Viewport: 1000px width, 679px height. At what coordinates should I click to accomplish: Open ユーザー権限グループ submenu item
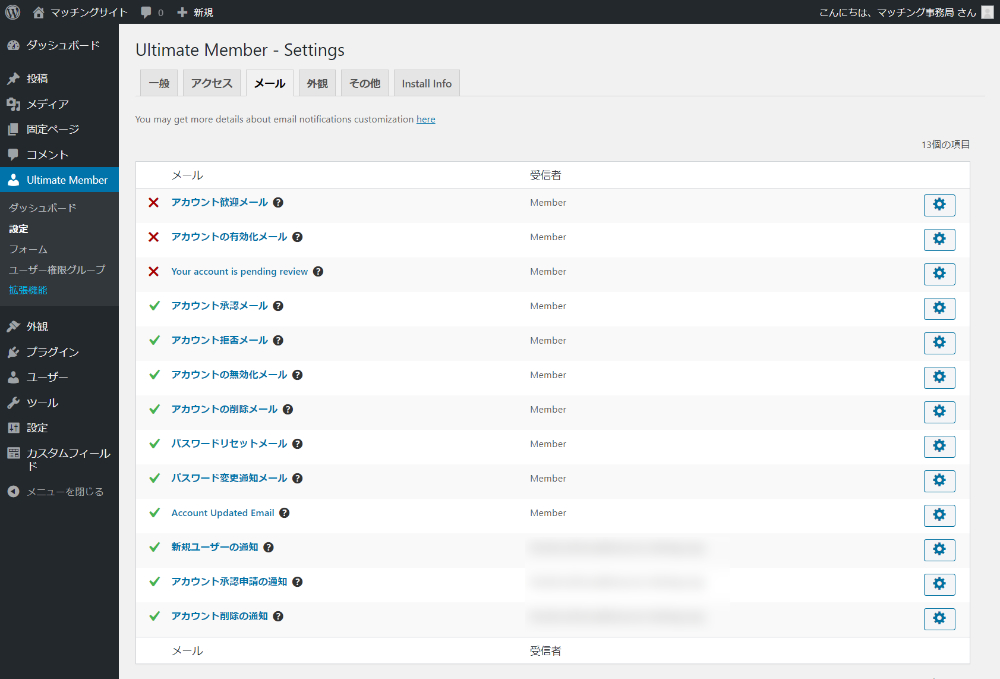point(57,270)
